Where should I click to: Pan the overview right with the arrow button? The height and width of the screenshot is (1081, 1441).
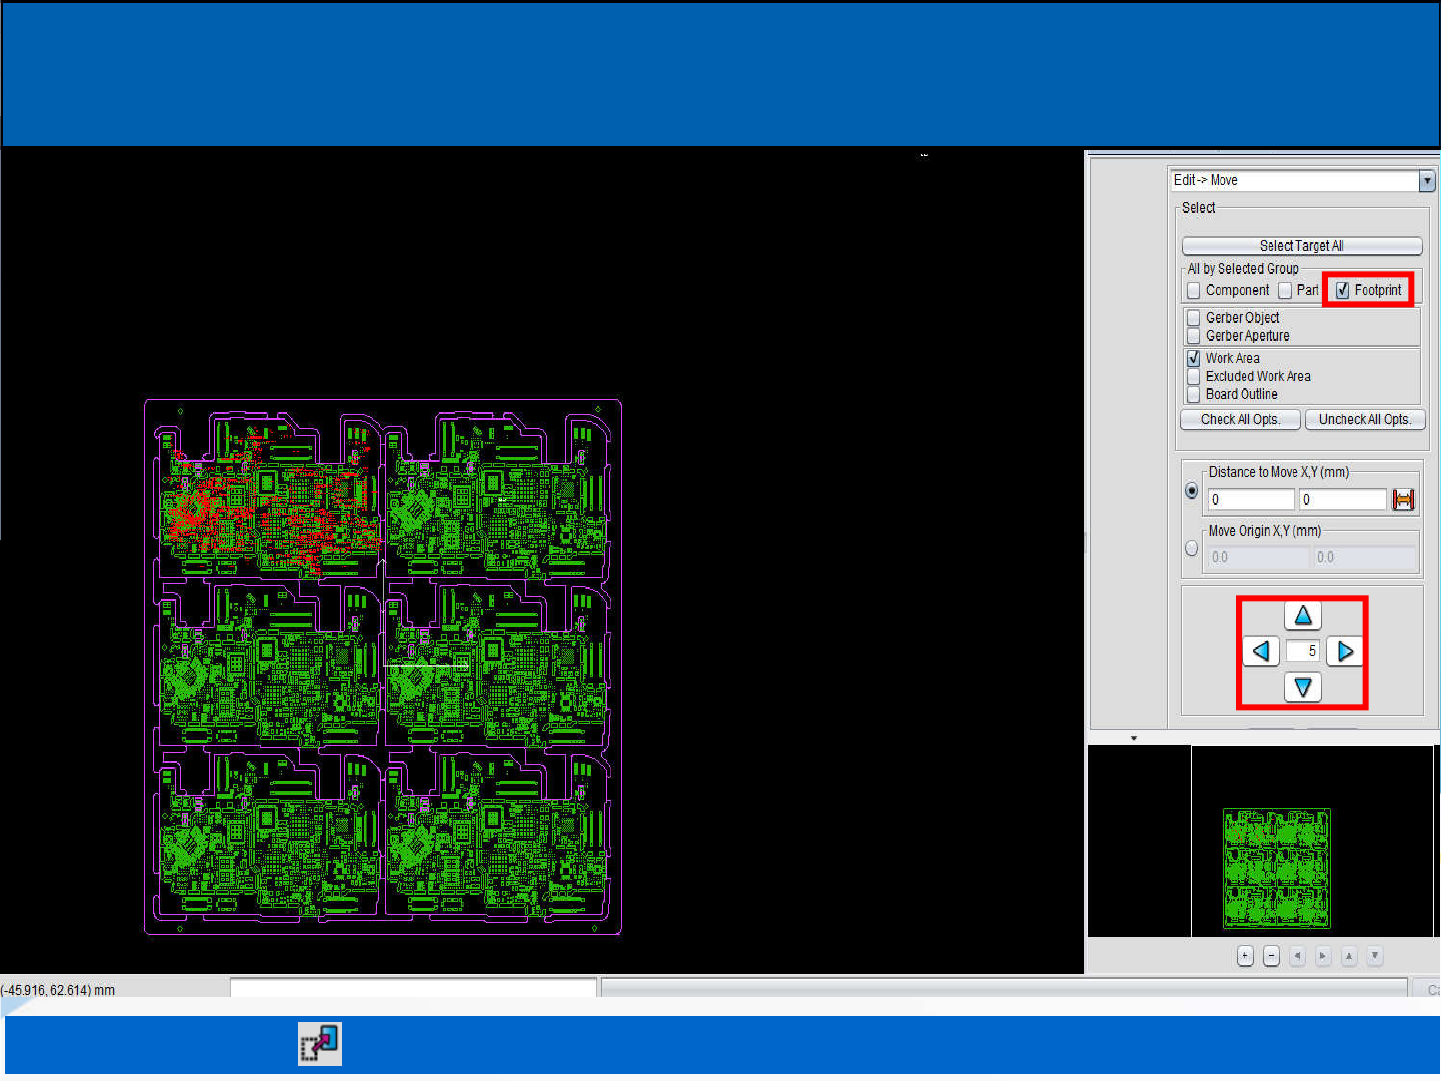click(x=1323, y=956)
